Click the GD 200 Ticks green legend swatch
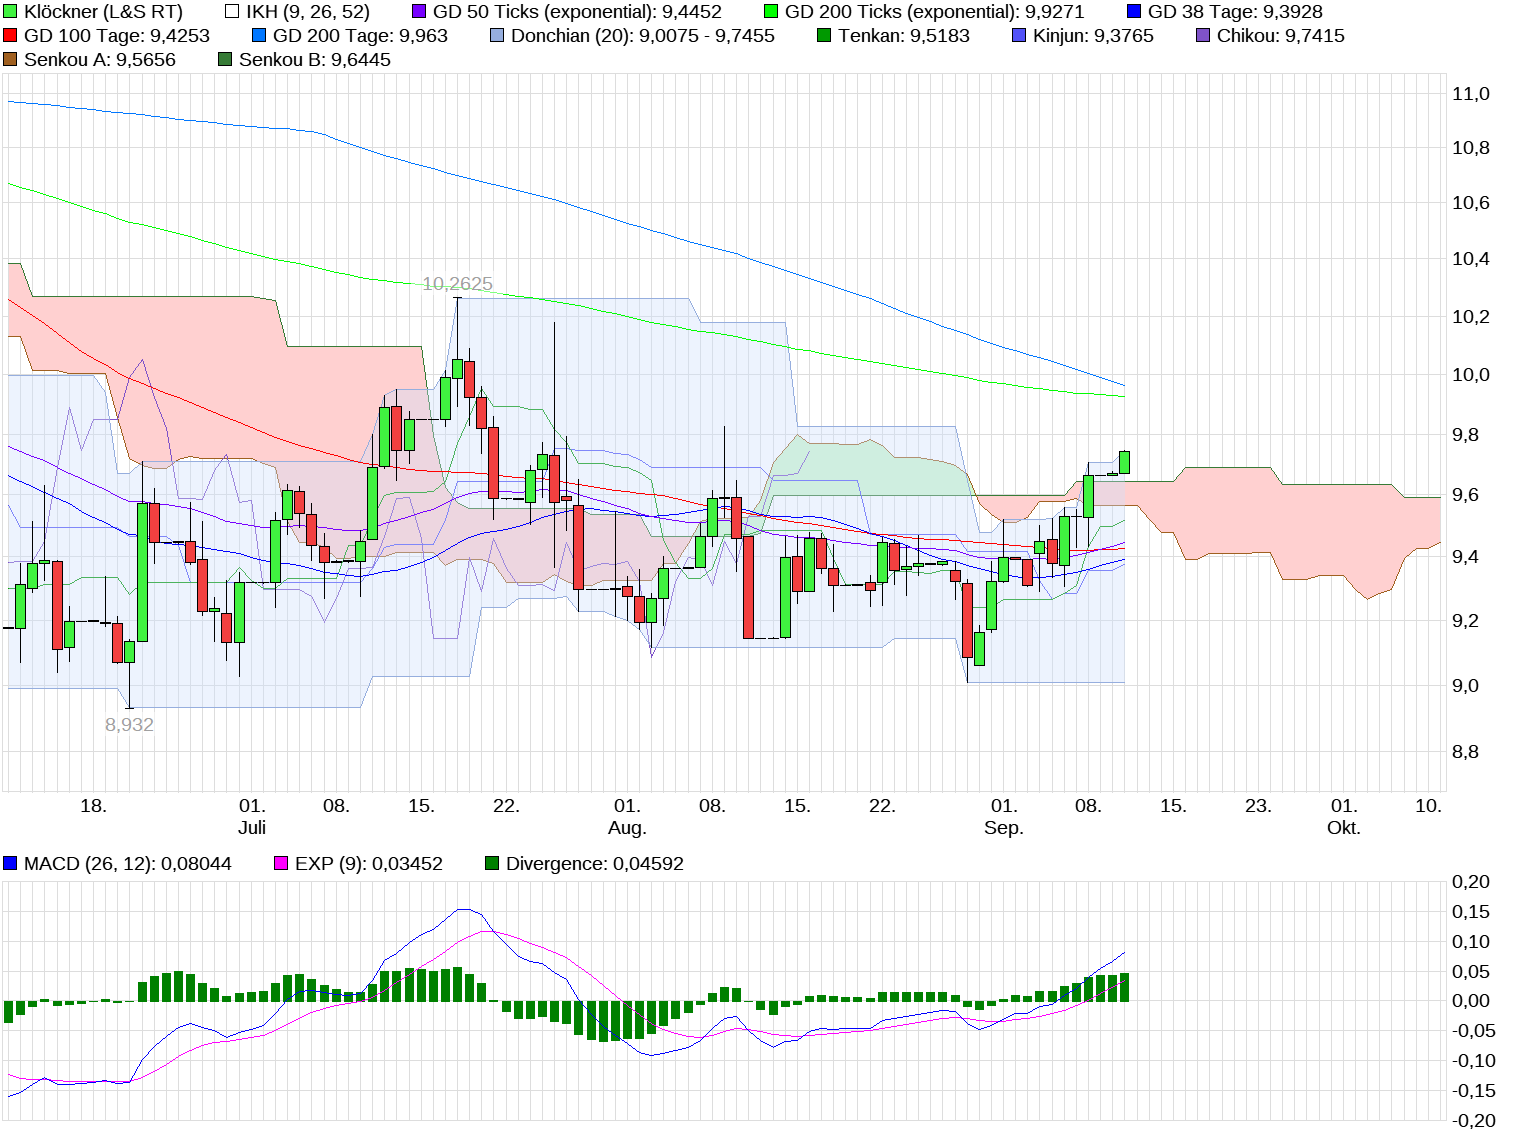1520x1141 pixels. 771,12
